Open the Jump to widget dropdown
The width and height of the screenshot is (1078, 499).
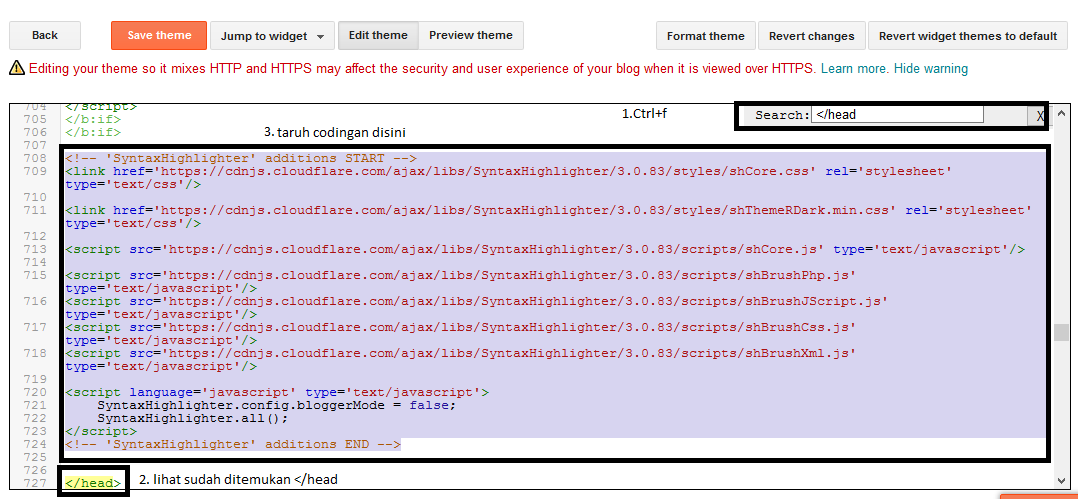click(272, 36)
